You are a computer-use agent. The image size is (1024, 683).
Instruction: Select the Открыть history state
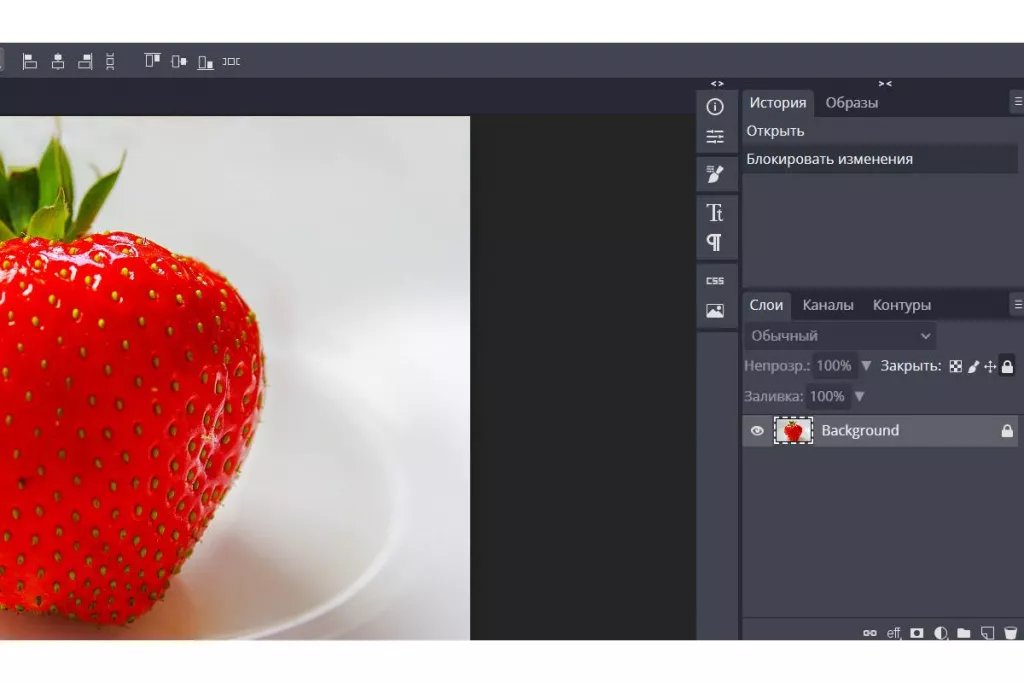click(880, 131)
